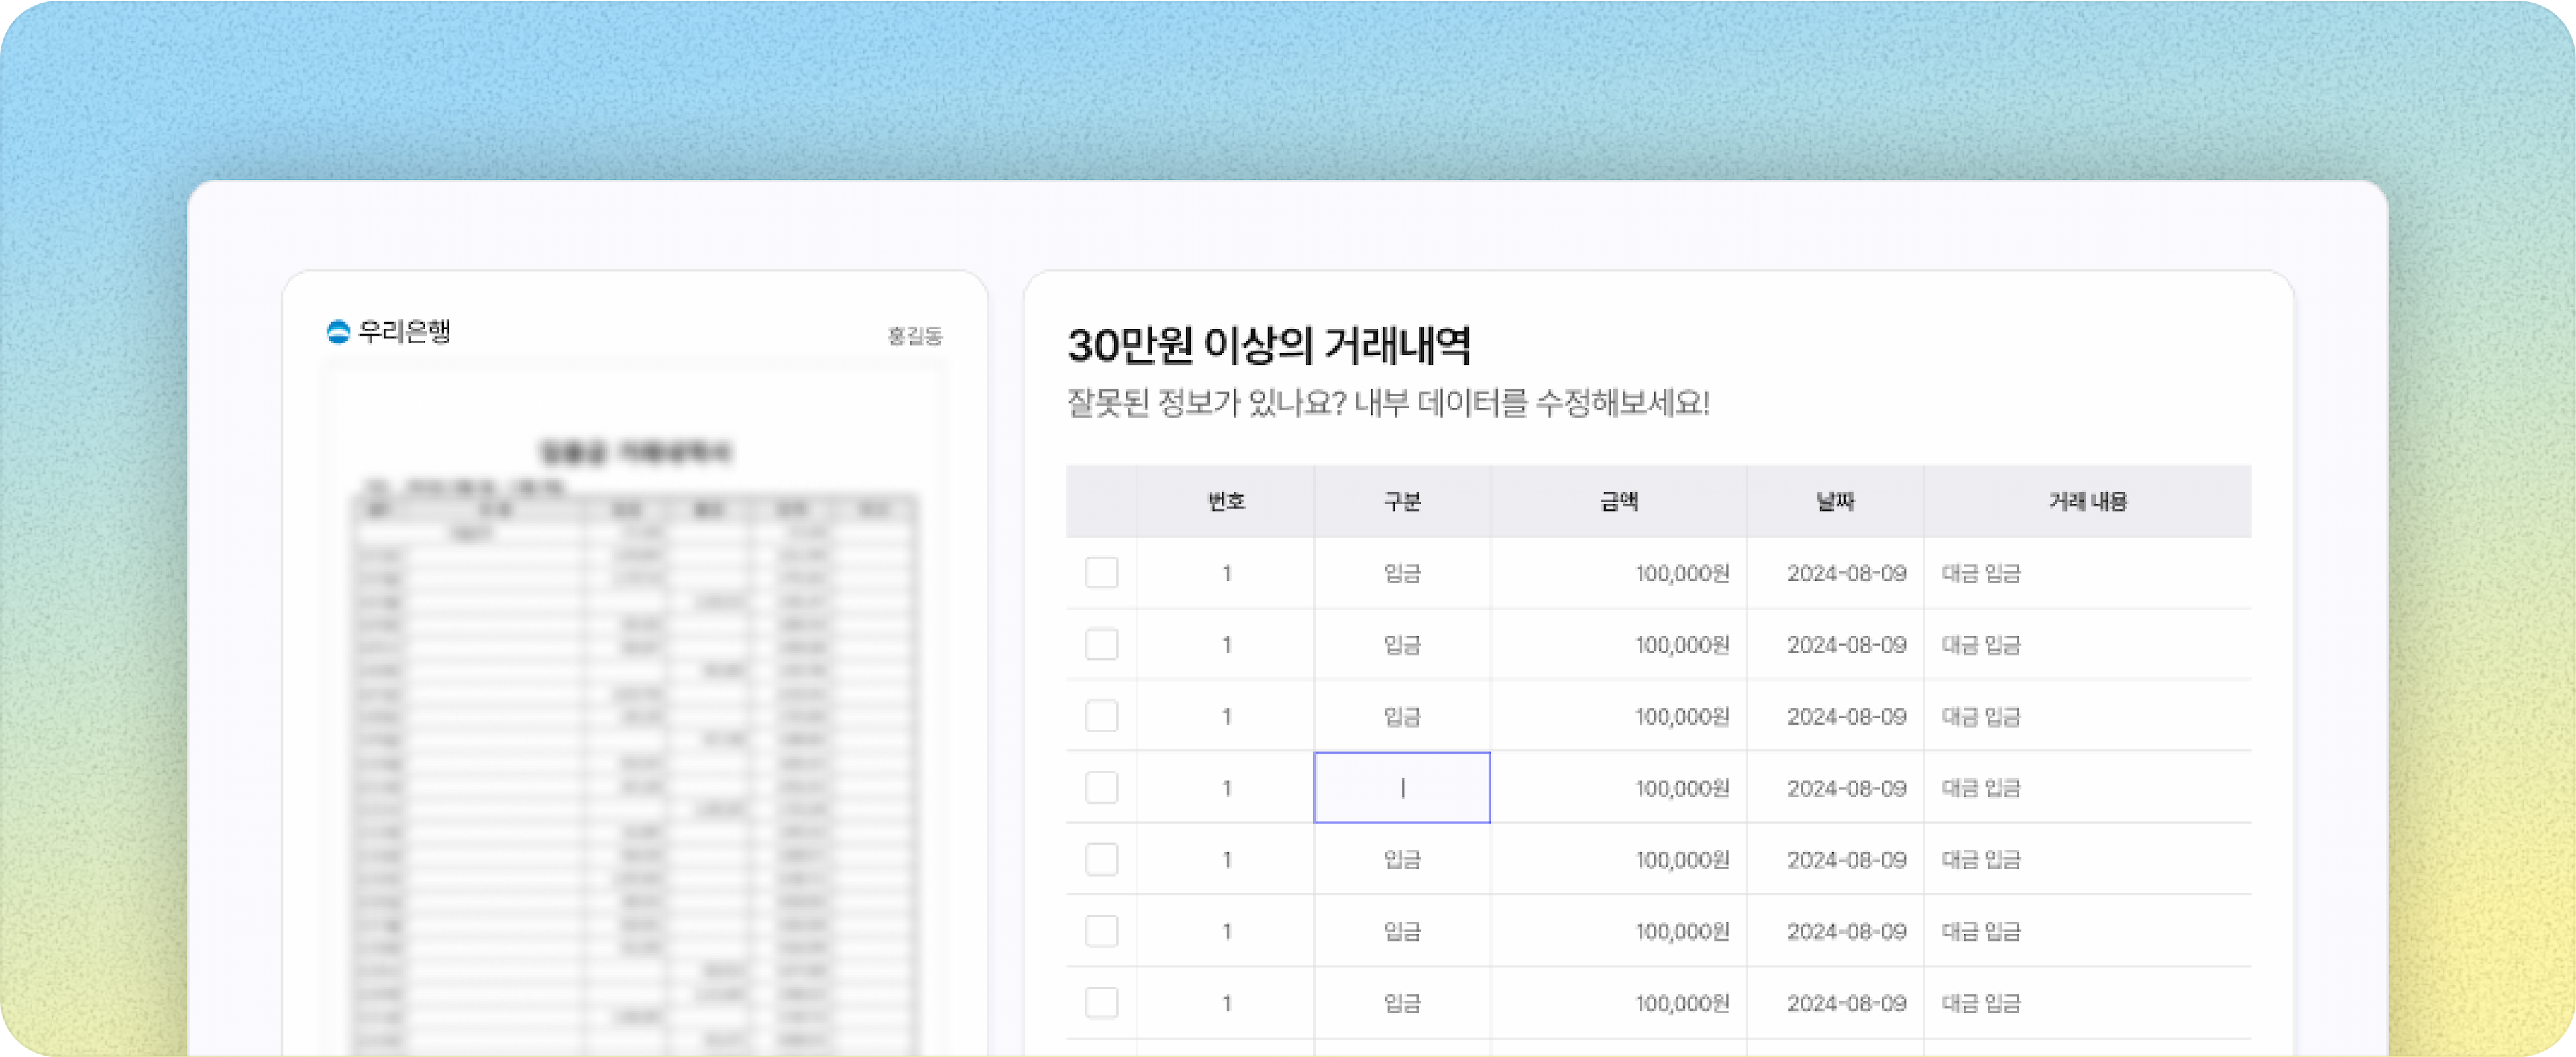Screen dimensions: 2576x1057
Task: Click the highlighted 구분 input cell being edited
Action: point(1402,788)
